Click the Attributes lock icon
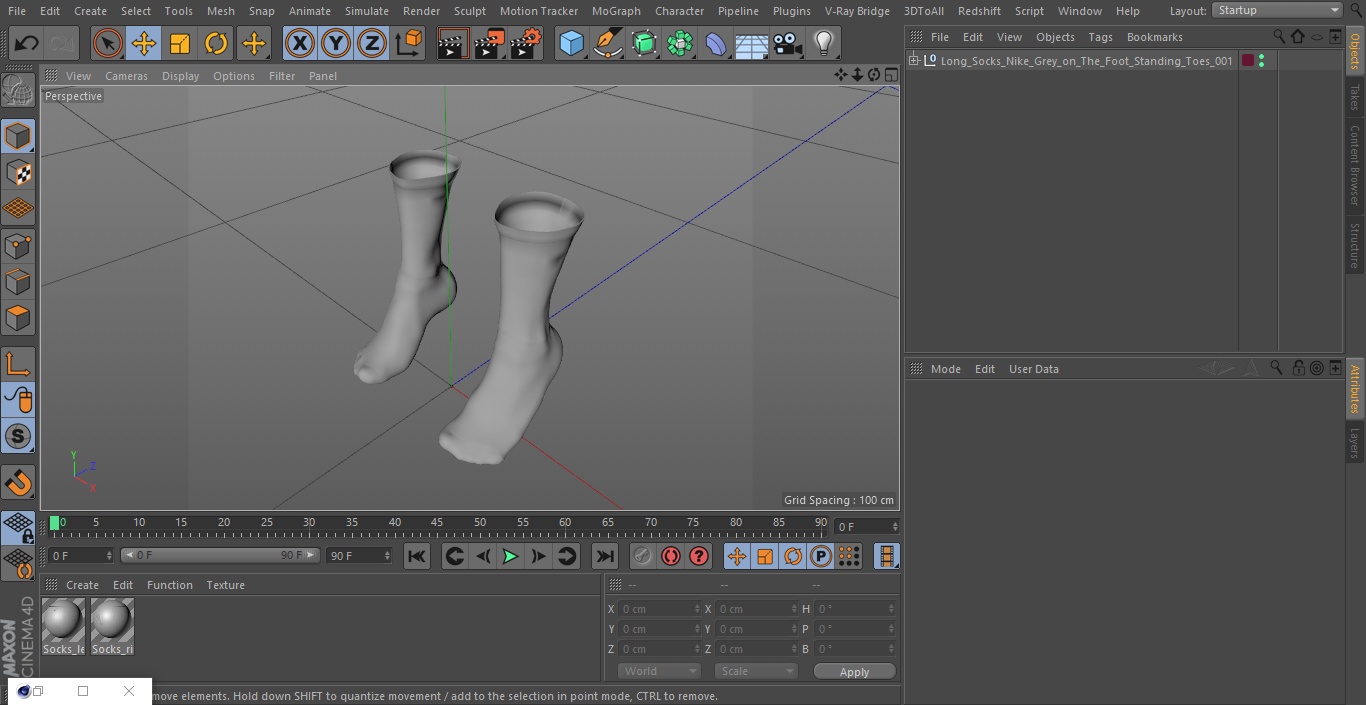Viewport: 1366px width, 705px height. [x=1298, y=368]
